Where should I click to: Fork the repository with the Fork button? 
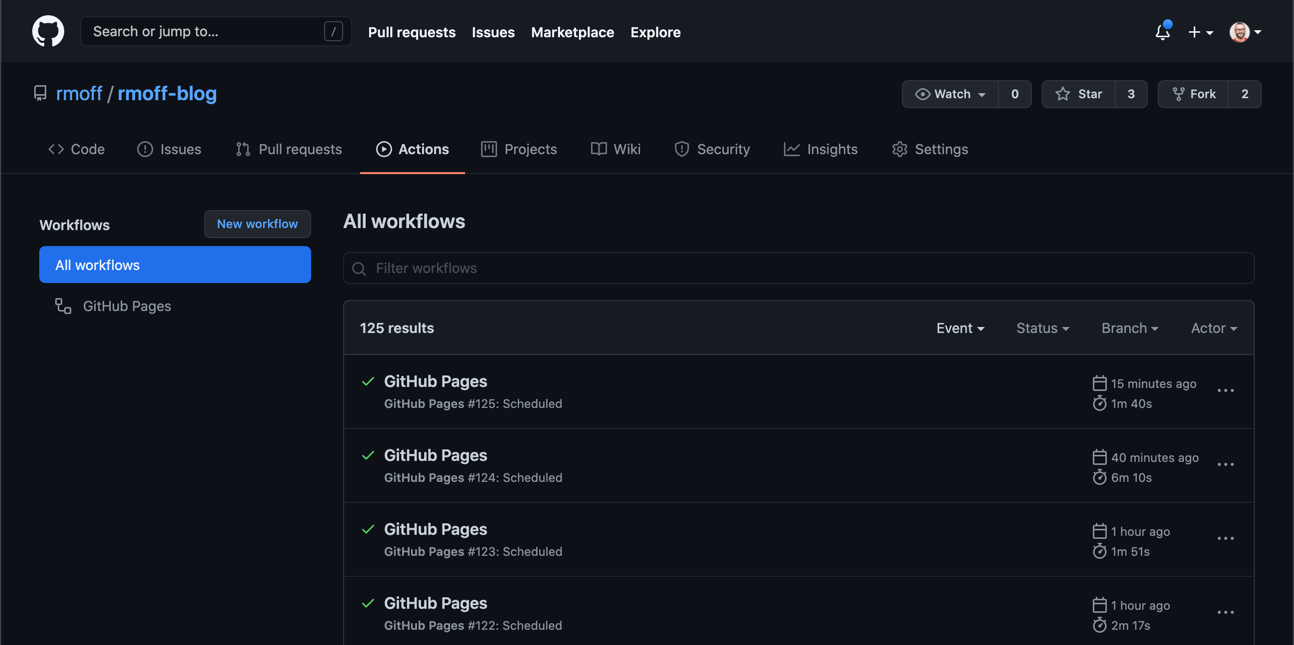point(1194,94)
